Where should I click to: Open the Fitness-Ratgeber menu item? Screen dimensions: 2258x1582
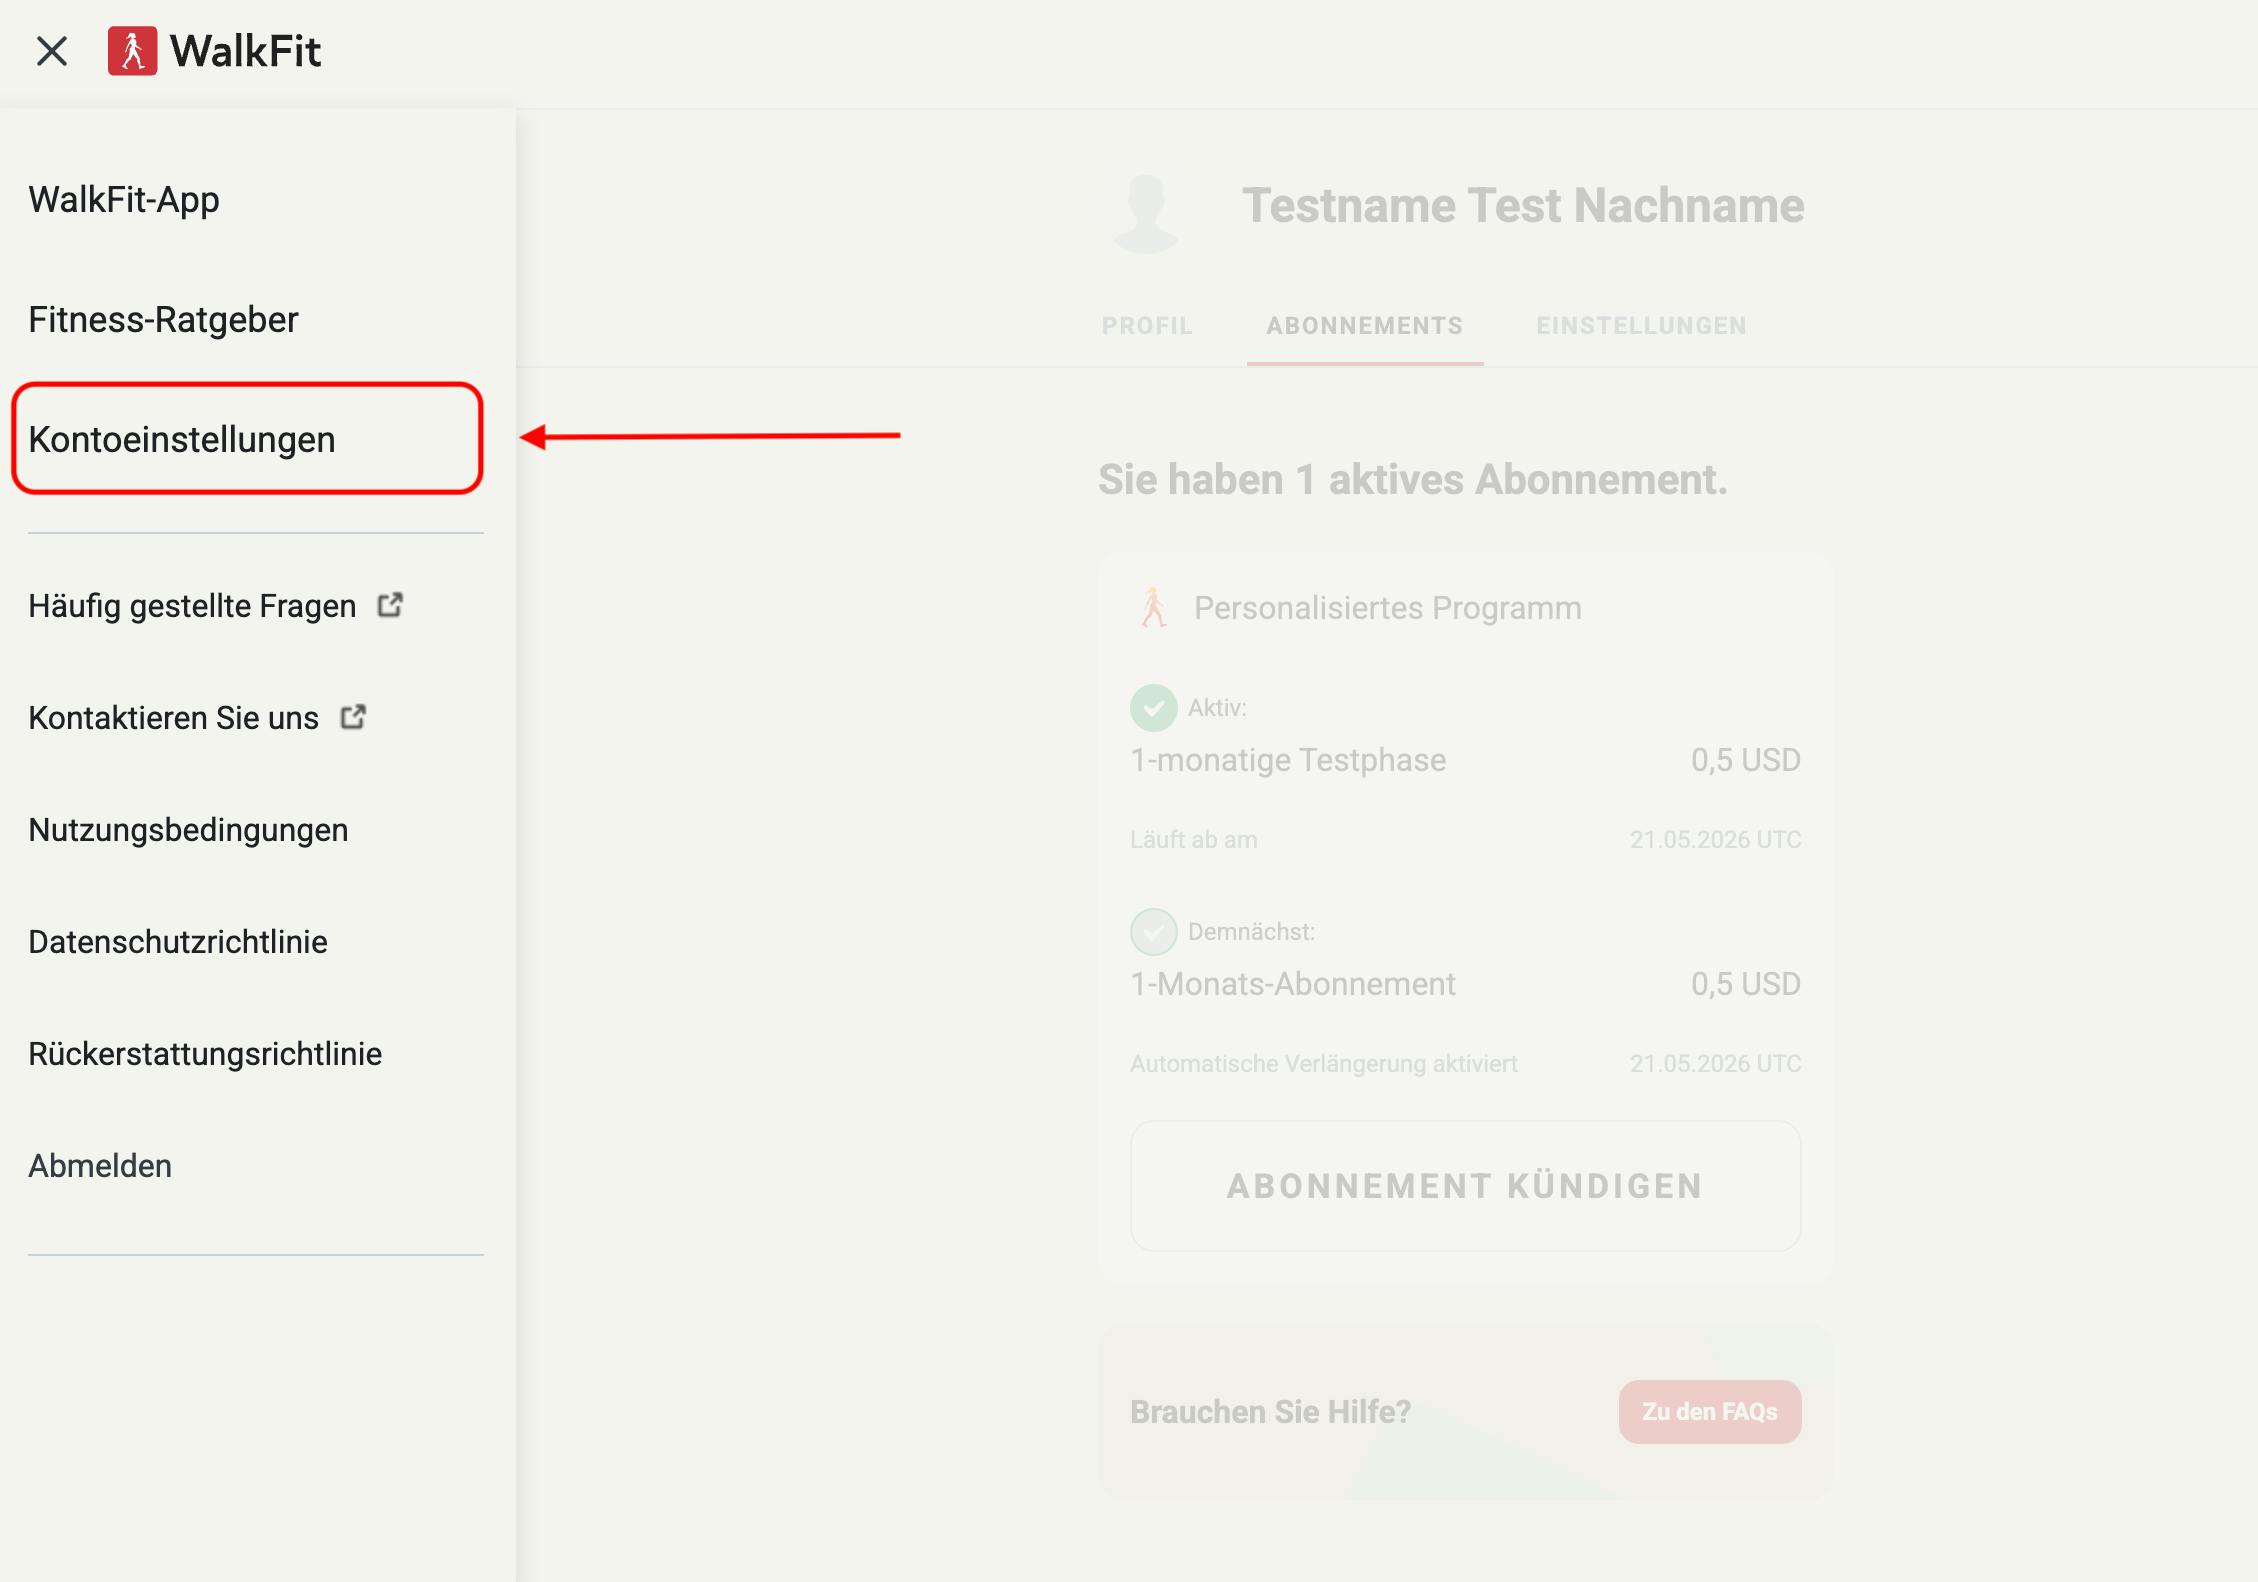(163, 320)
